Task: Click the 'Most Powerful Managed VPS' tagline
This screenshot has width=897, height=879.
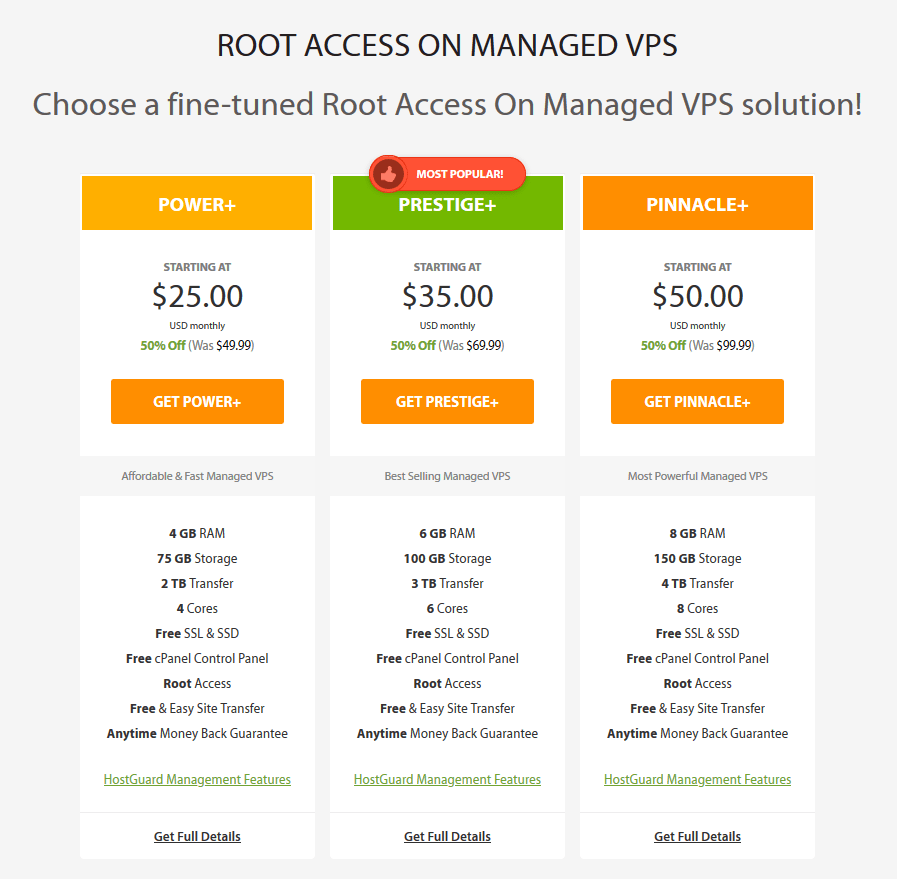Action: click(697, 476)
